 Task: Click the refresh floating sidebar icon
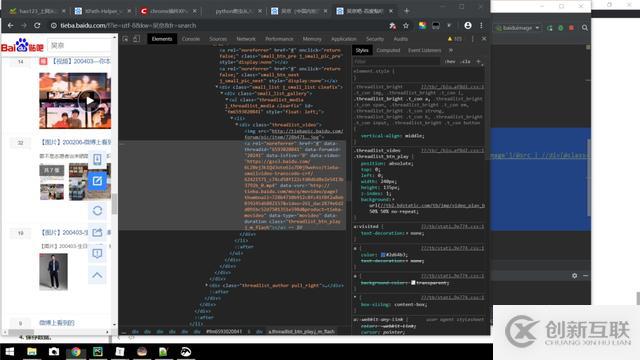(97, 211)
